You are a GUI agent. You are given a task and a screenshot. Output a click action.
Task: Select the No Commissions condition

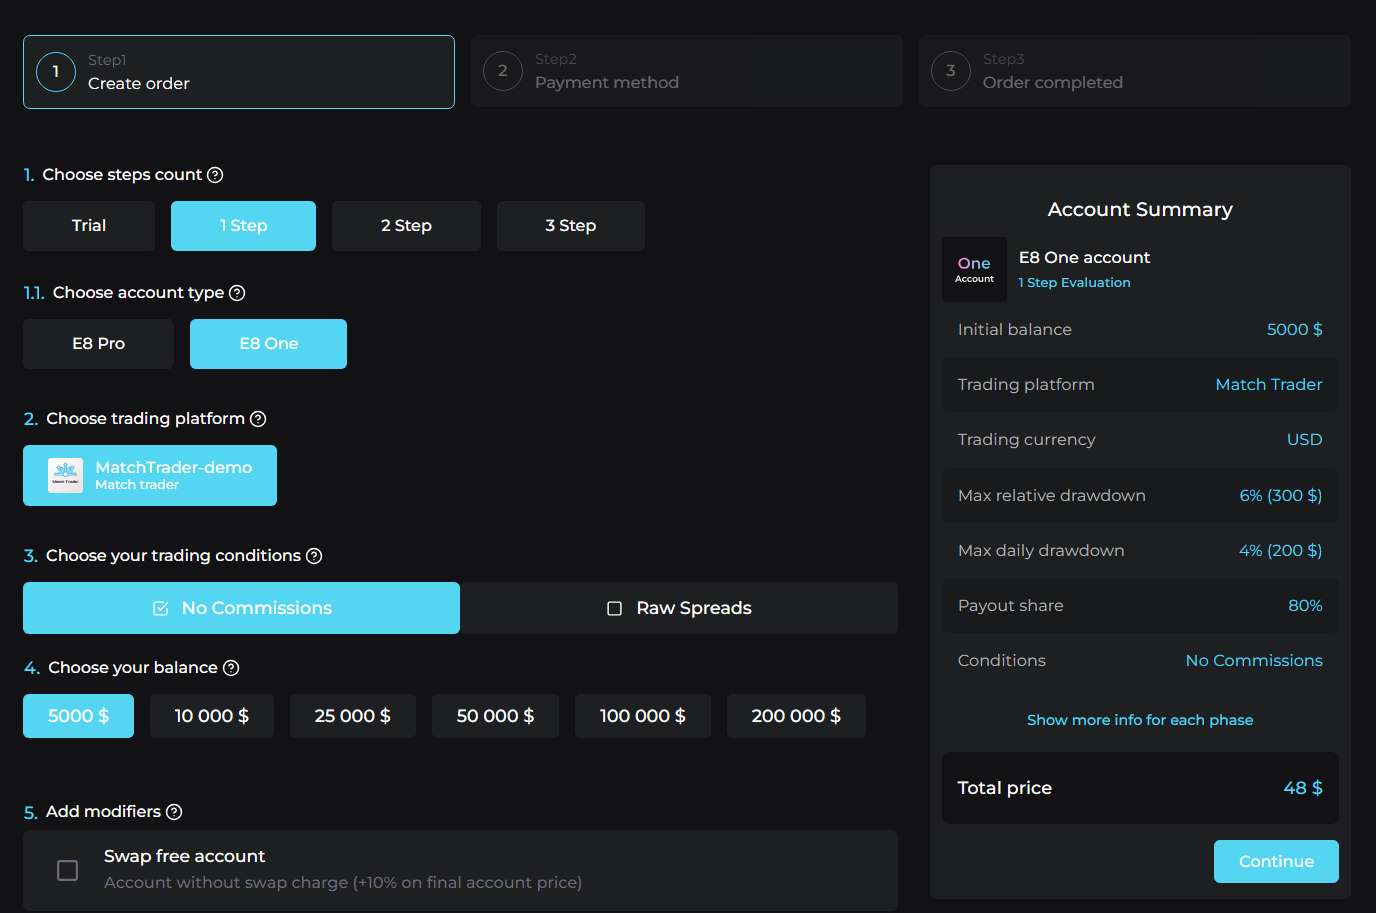(241, 608)
